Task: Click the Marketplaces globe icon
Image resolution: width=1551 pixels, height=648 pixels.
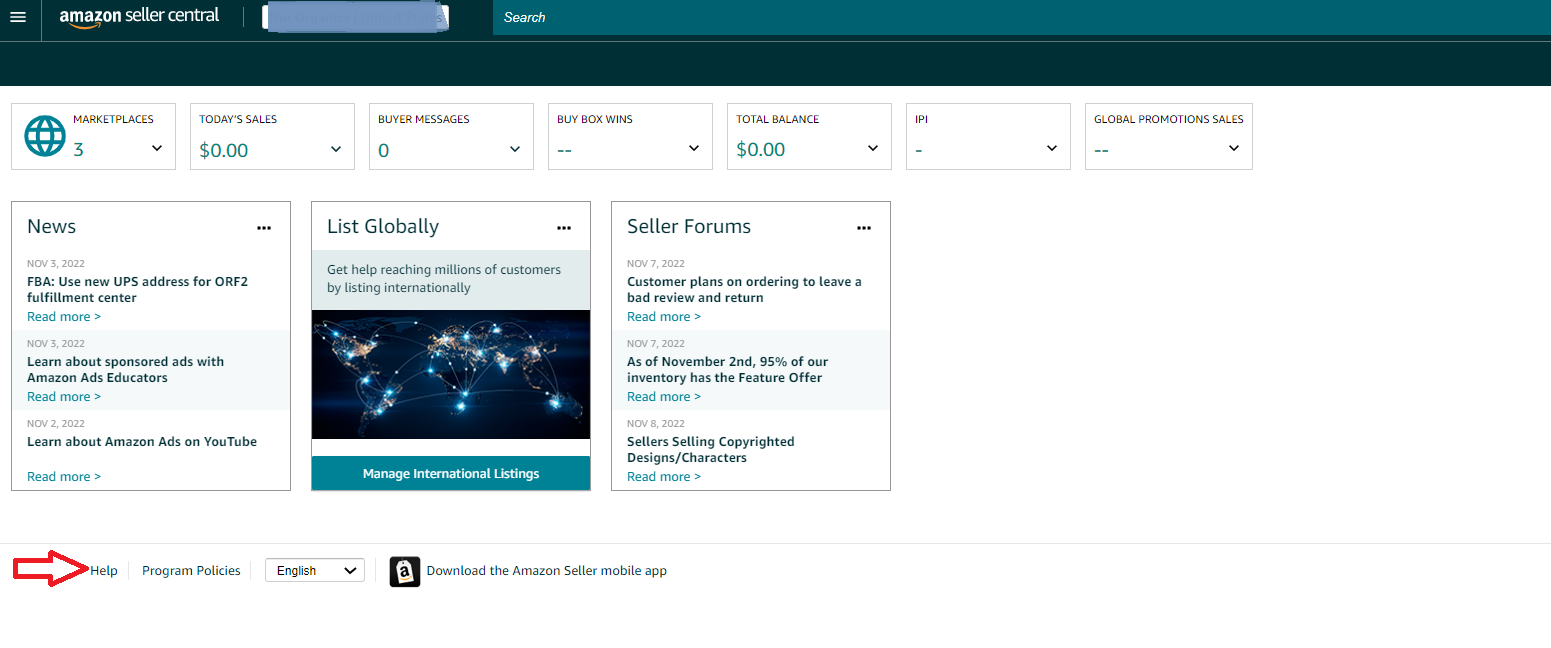Action: (x=44, y=136)
